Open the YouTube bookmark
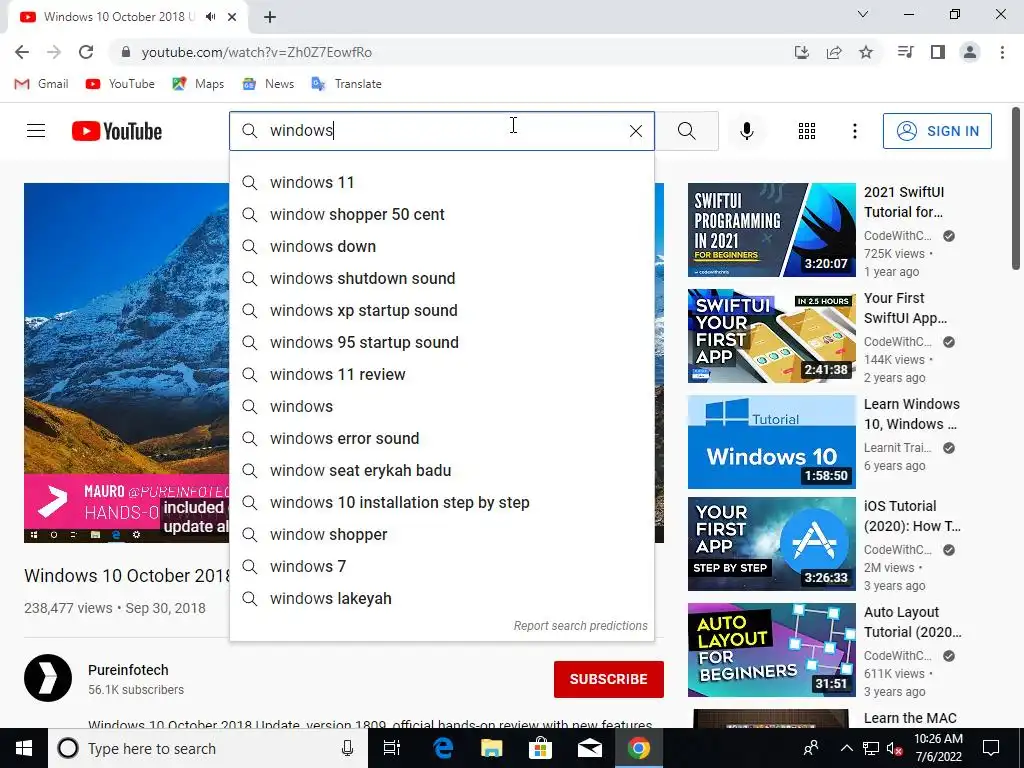The image size is (1024, 768). point(120,84)
